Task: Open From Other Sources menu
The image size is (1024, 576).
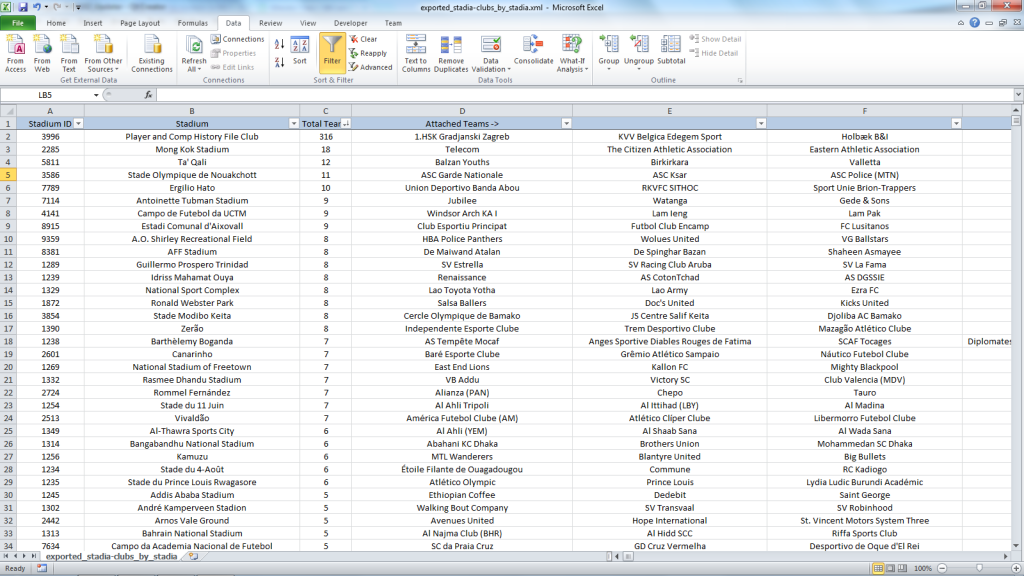Action: [103, 54]
